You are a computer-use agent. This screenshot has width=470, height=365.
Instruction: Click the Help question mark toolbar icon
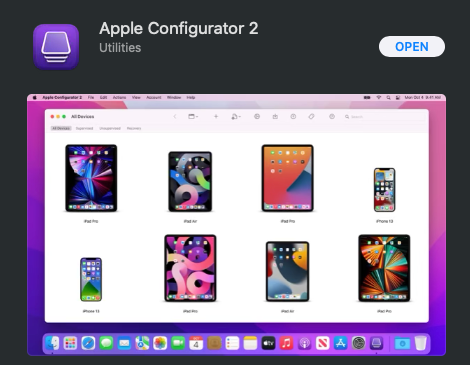point(332,116)
